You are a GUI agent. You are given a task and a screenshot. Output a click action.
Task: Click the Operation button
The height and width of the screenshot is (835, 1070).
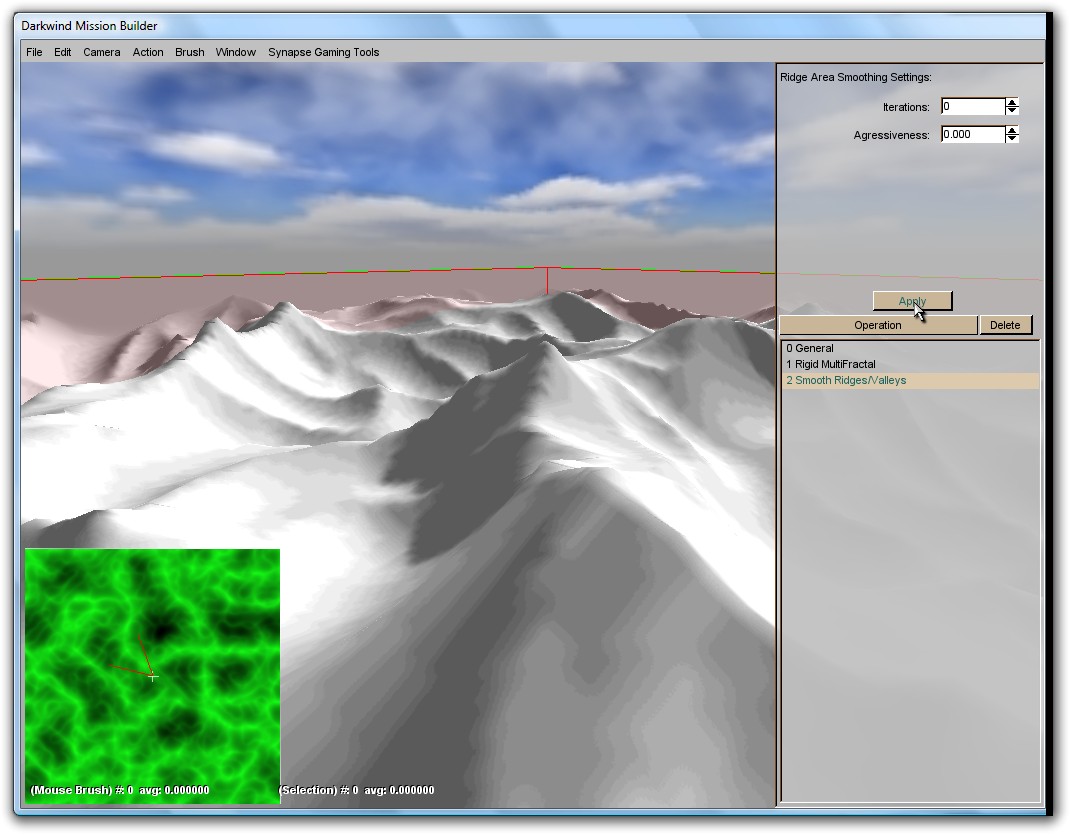click(x=878, y=325)
